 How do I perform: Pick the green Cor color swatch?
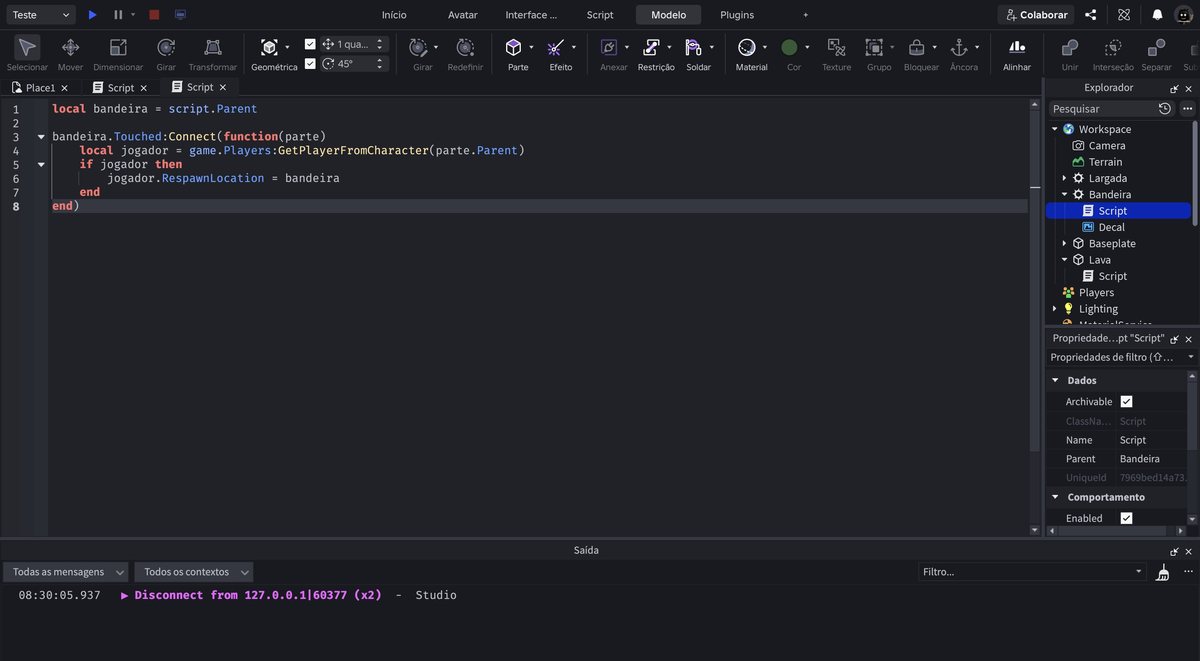789,47
